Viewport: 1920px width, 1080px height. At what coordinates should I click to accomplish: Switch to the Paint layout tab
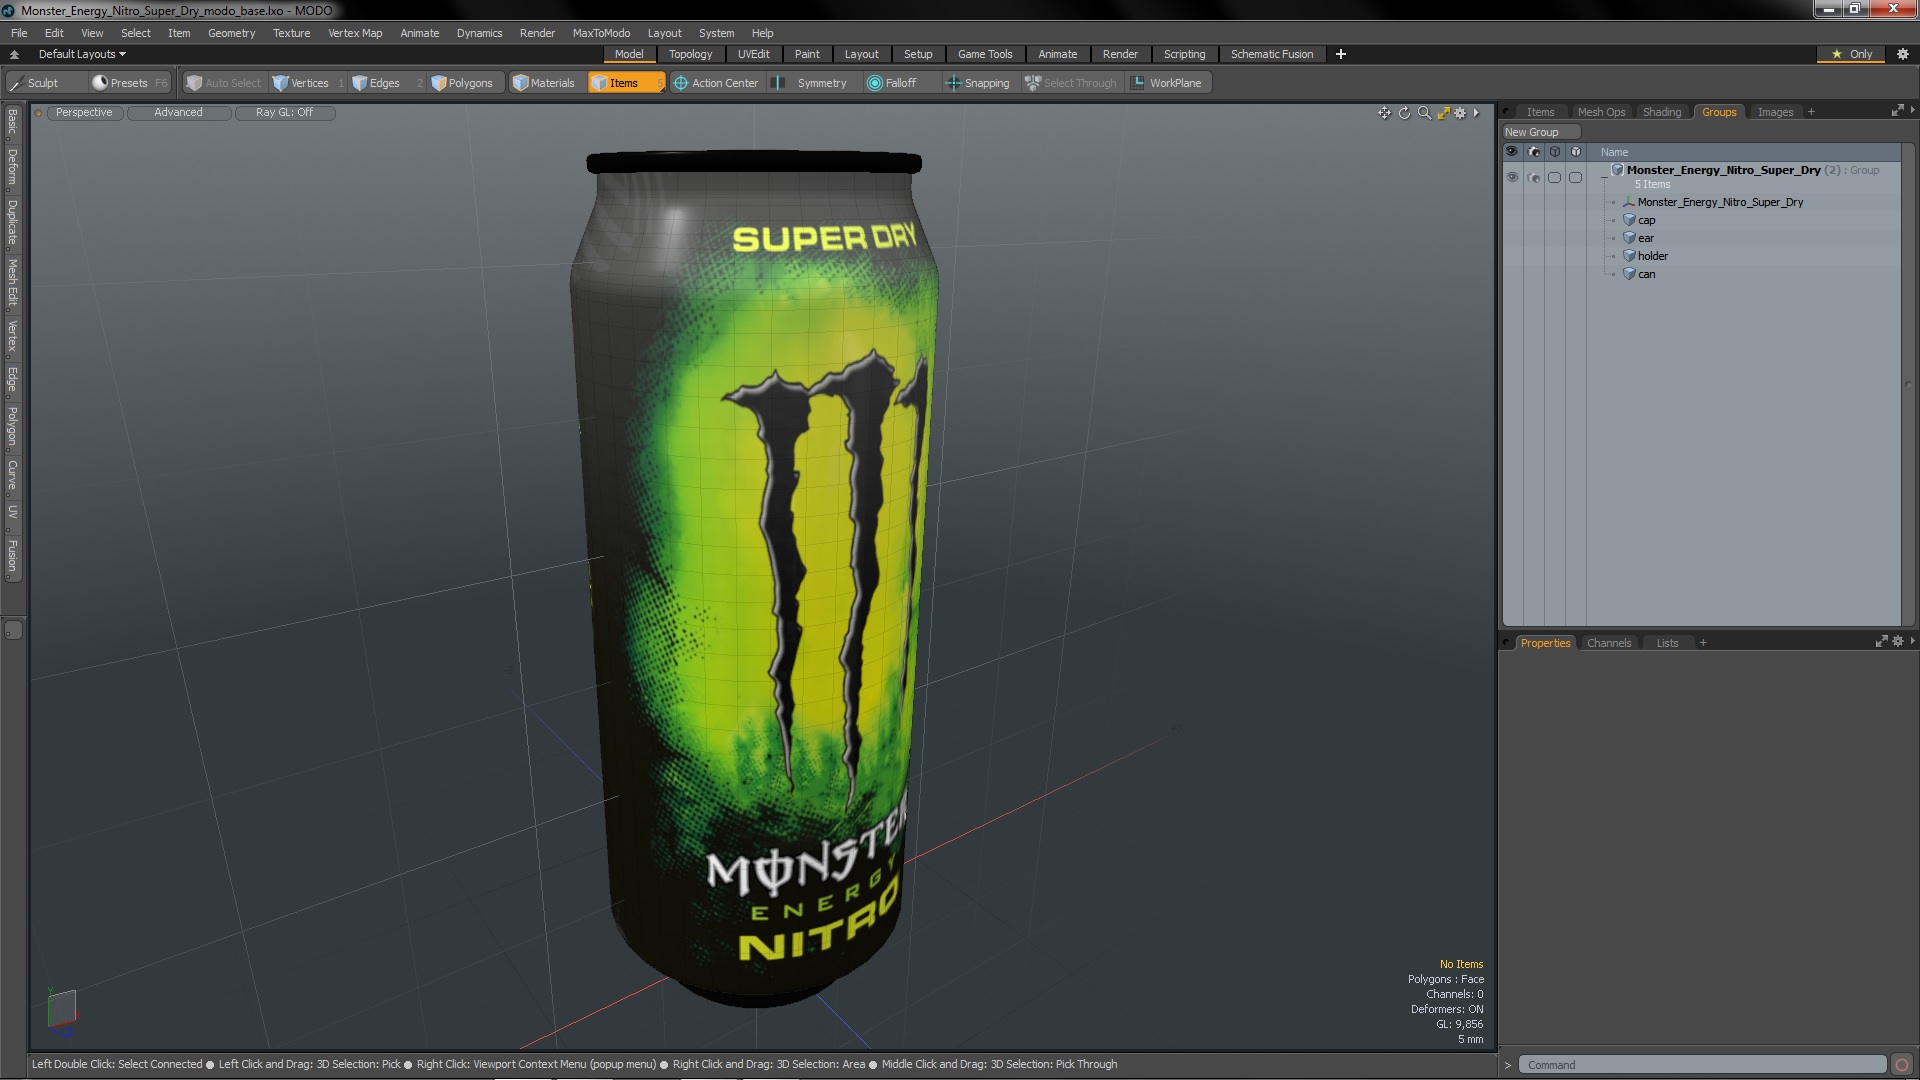[x=807, y=54]
